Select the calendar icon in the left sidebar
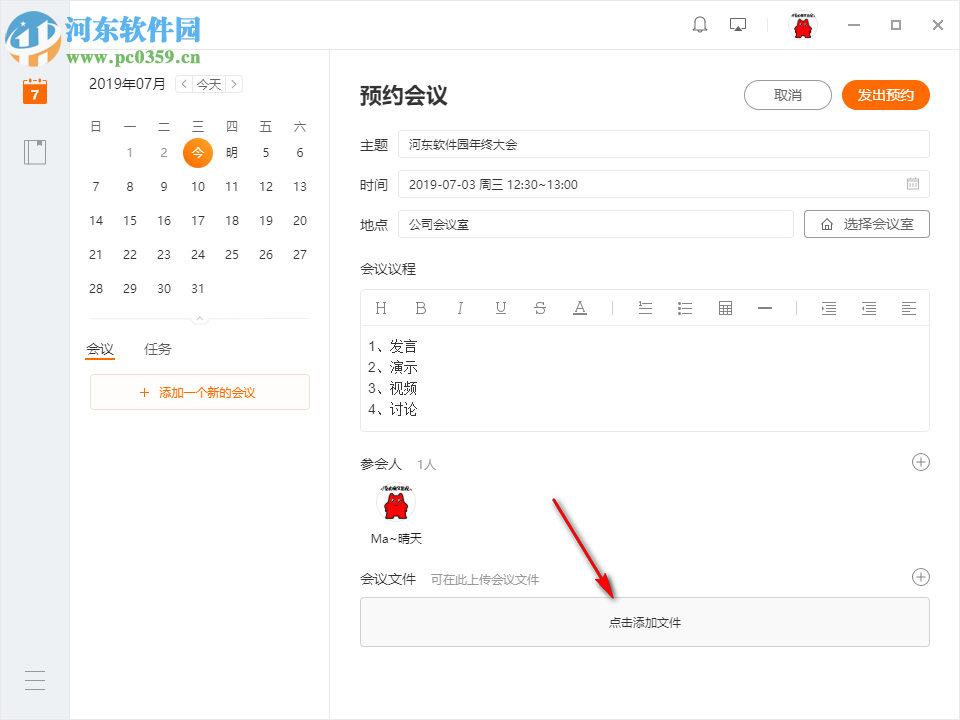 [34, 92]
